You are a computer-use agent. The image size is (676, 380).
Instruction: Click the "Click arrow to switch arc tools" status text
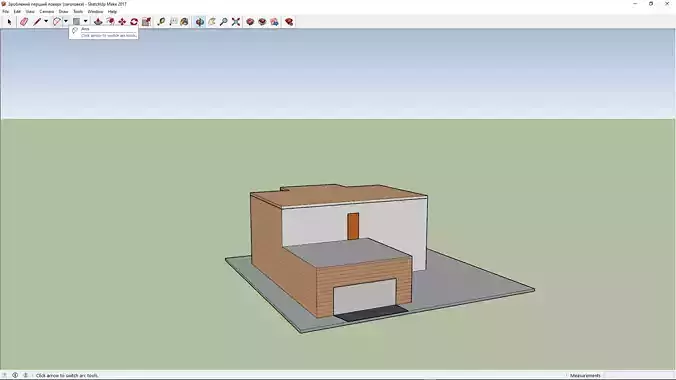pos(67,375)
